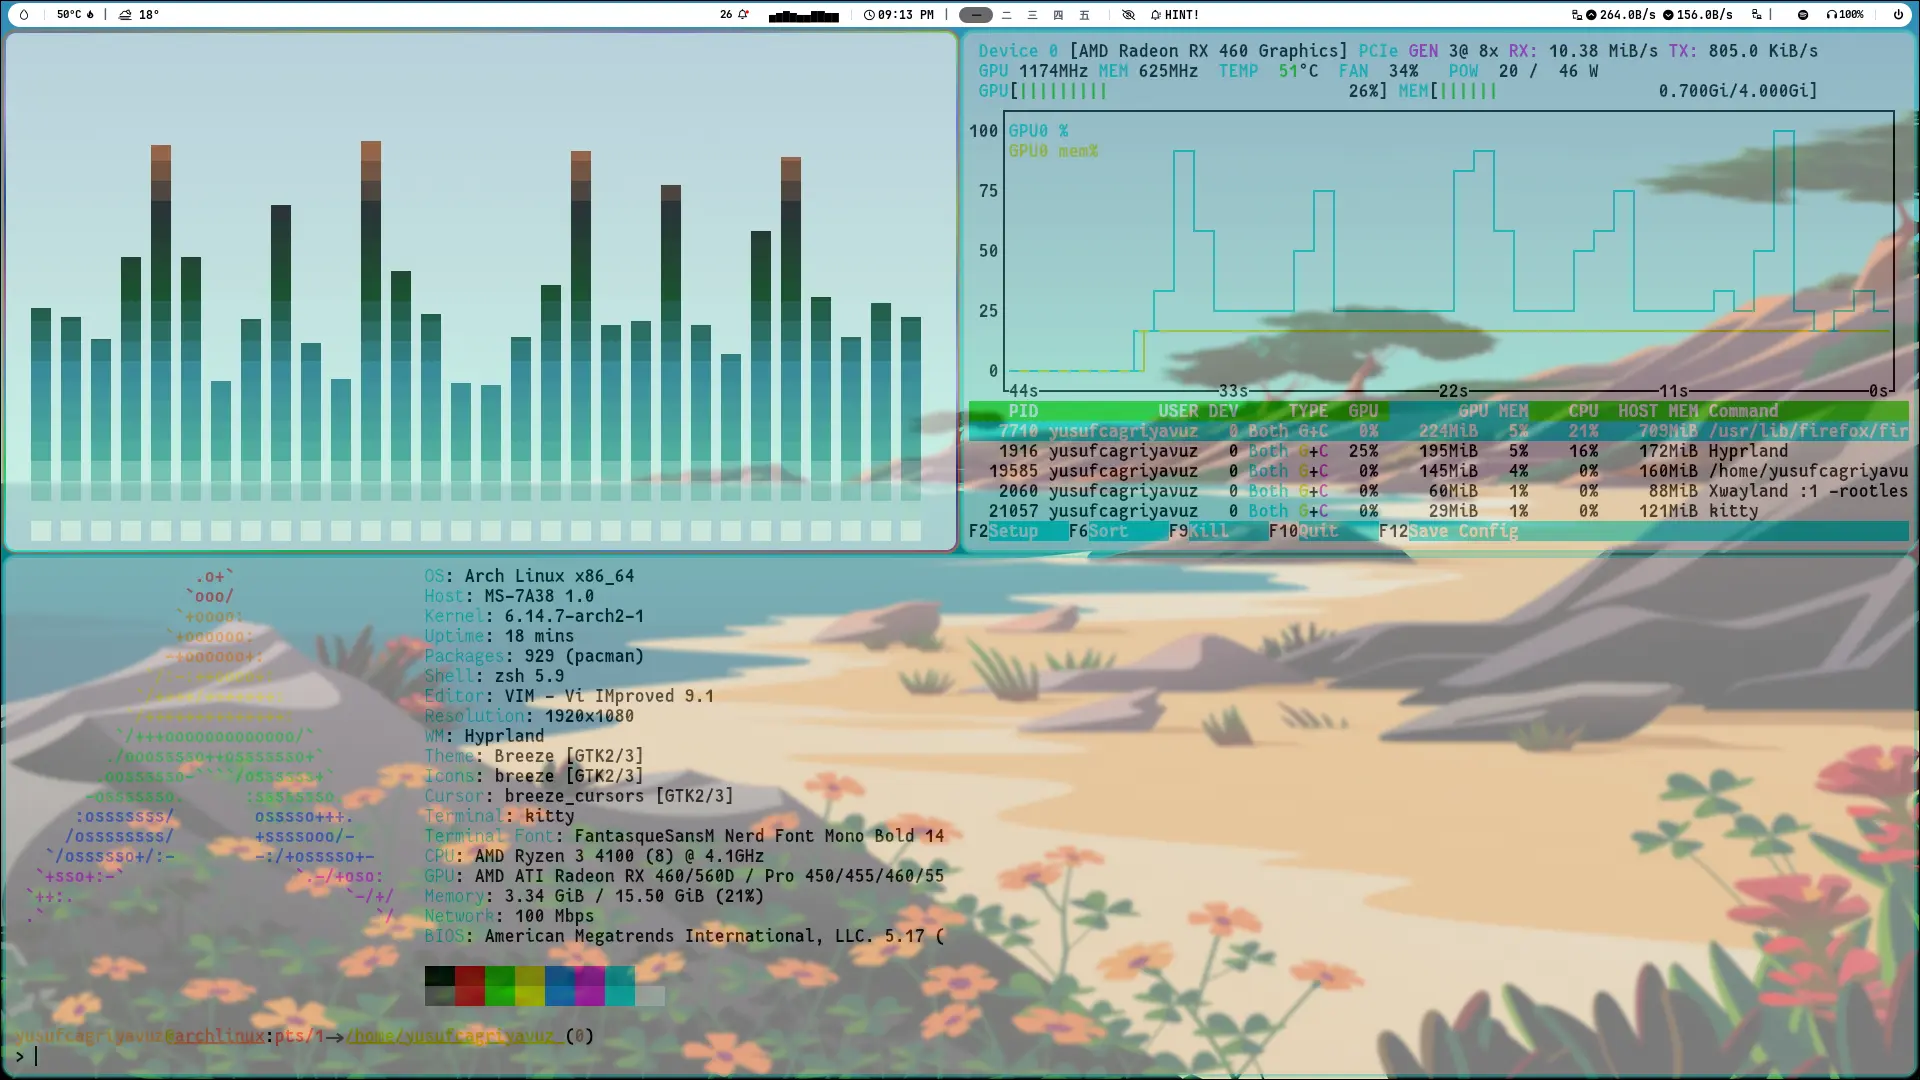Open the 18° weather widget
The height and width of the screenshot is (1080, 1920).
click(x=139, y=15)
